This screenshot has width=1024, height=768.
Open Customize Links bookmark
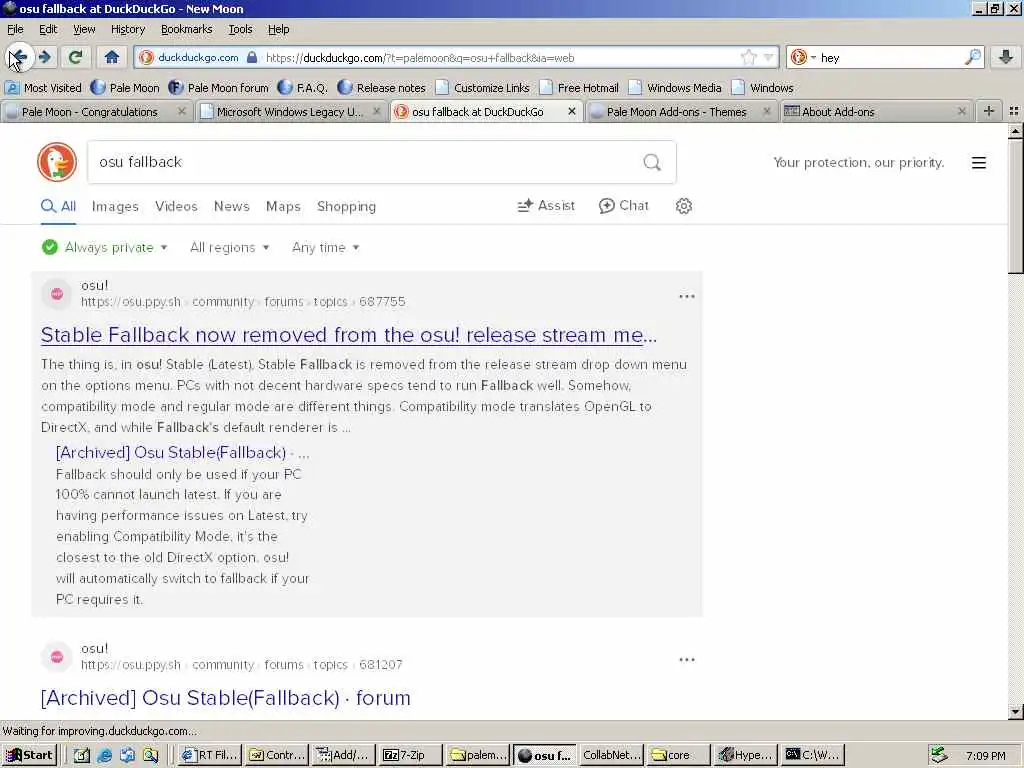(483, 88)
